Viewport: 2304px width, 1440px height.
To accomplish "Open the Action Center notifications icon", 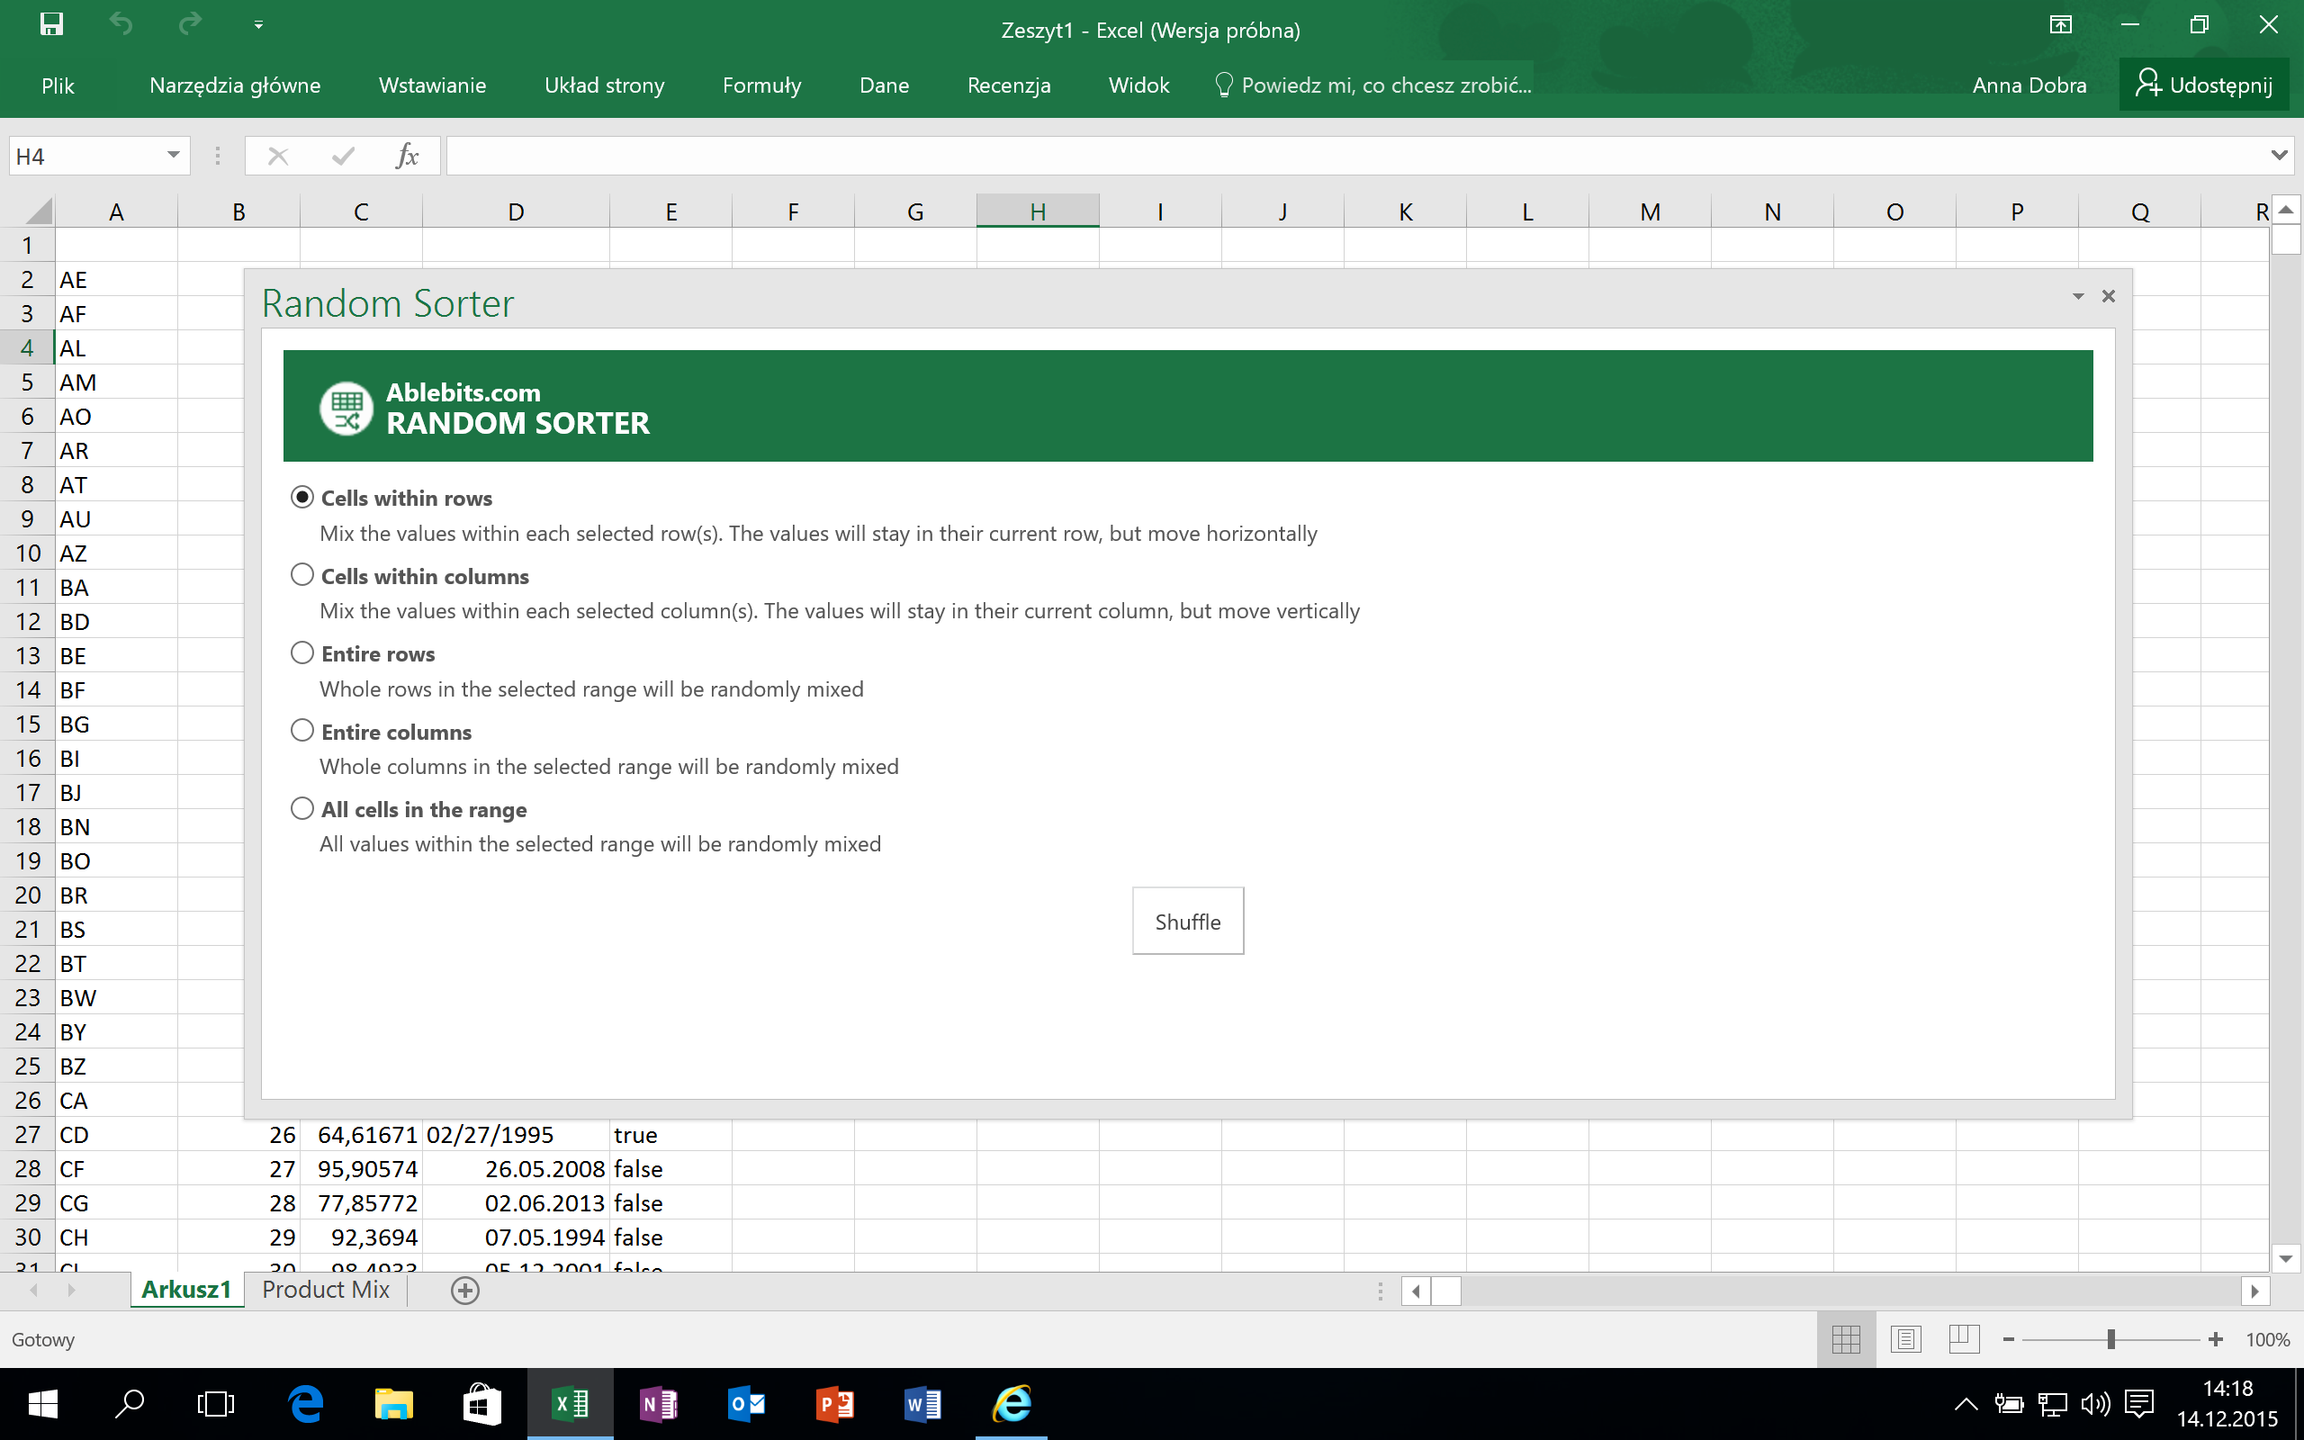I will 2139,1405.
